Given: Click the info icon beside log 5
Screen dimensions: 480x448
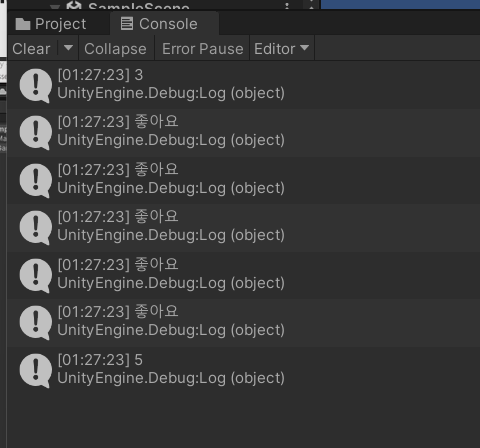Looking at the screenshot, I should 36,371.
